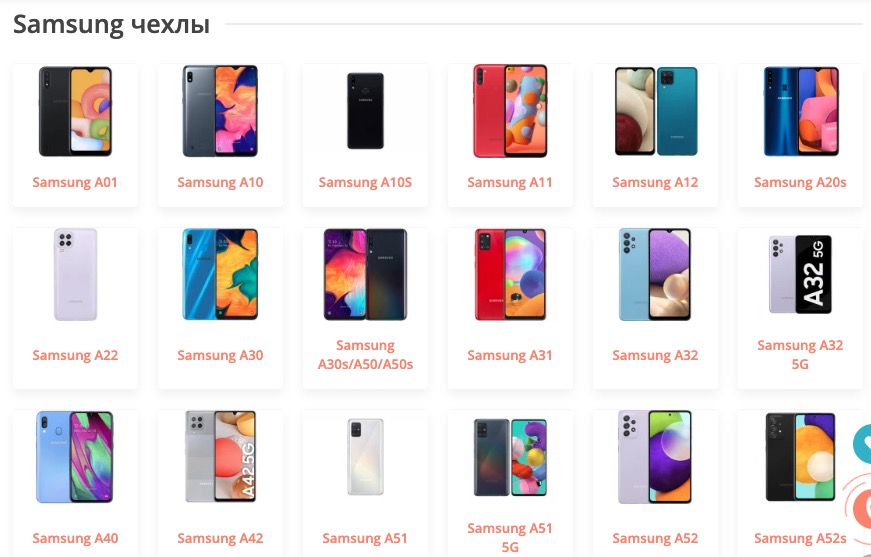Choose the Samsung A12 teal phone image
Image resolution: width=871 pixels, height=557 pixels.
(x=655, y=111)
